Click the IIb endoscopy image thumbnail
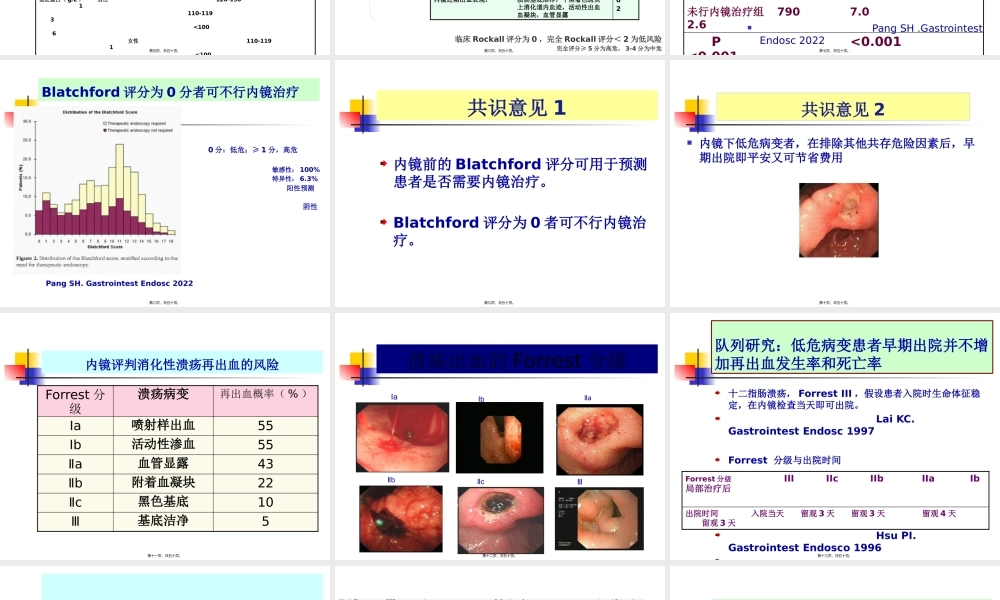The image size is (1000, 600). 402,520
